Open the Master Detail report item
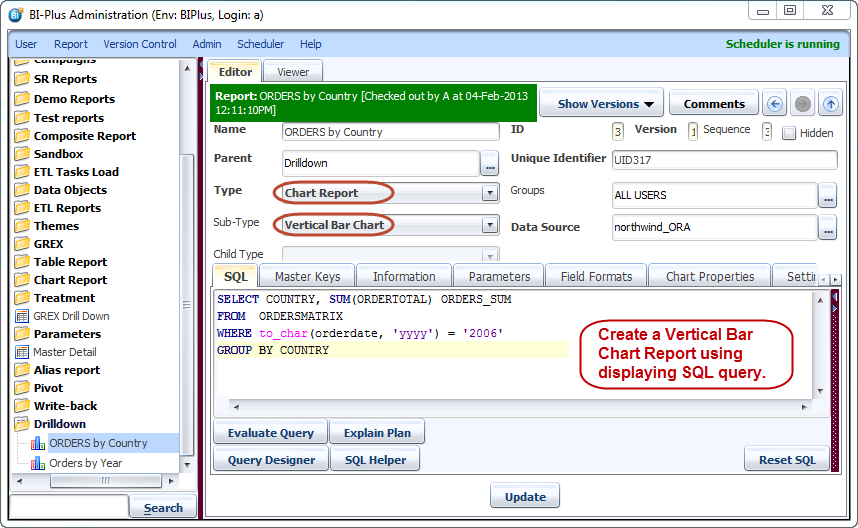Screen dimensions: 858x528 pyautogui.click(x=64, y=352)
